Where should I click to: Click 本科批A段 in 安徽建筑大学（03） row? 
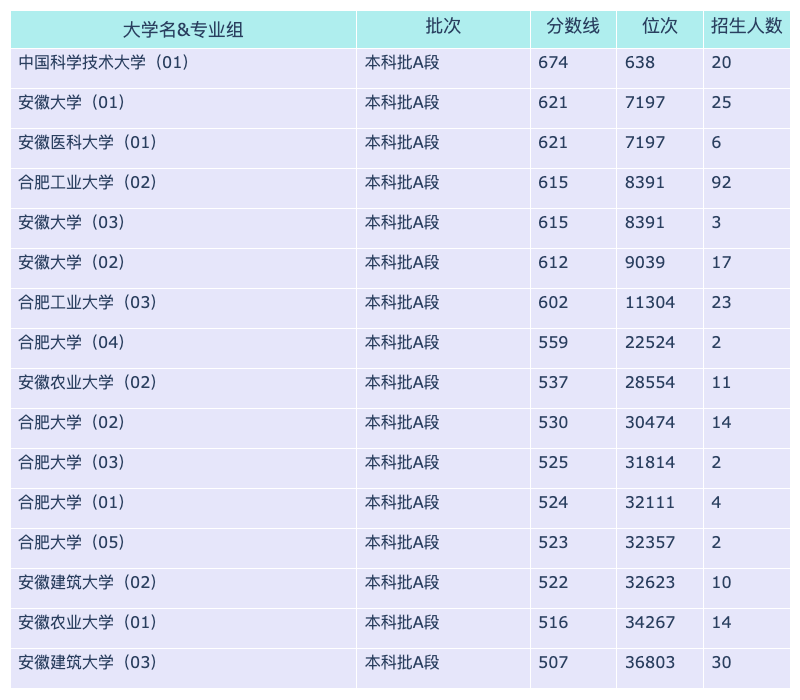click(x=402, y=662)
